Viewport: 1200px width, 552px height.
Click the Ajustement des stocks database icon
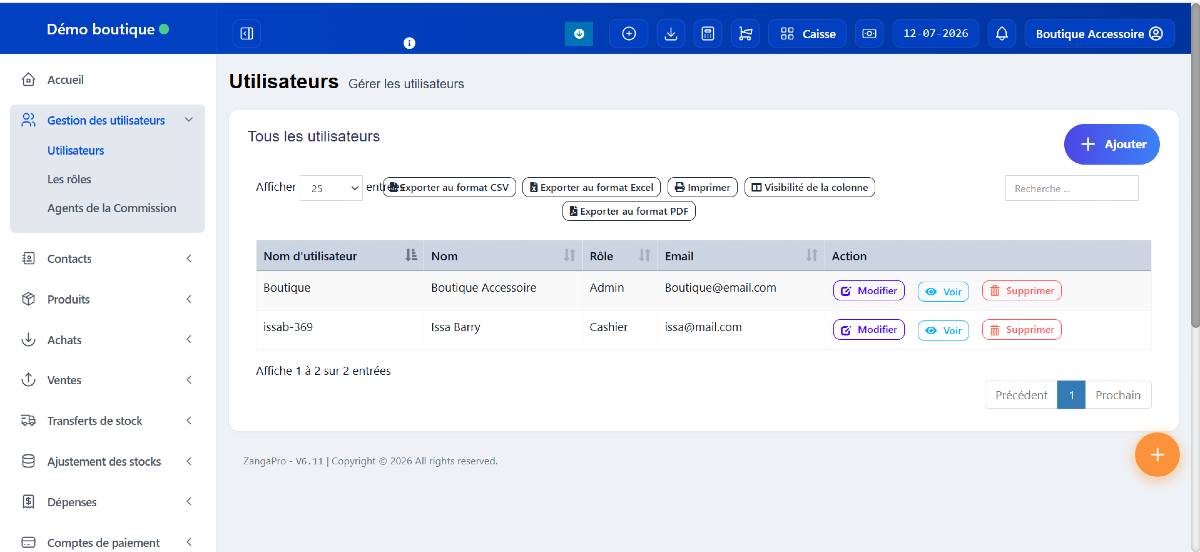point(29,461)
